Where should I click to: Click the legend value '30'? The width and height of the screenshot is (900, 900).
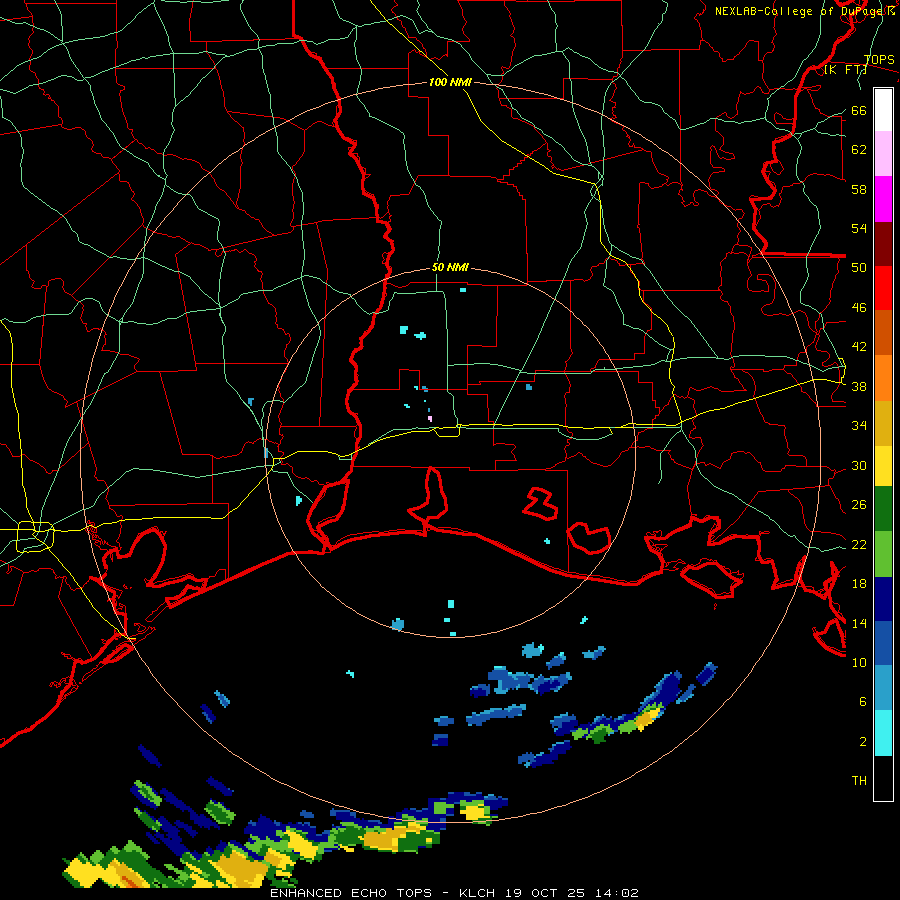tap(859, 465)
